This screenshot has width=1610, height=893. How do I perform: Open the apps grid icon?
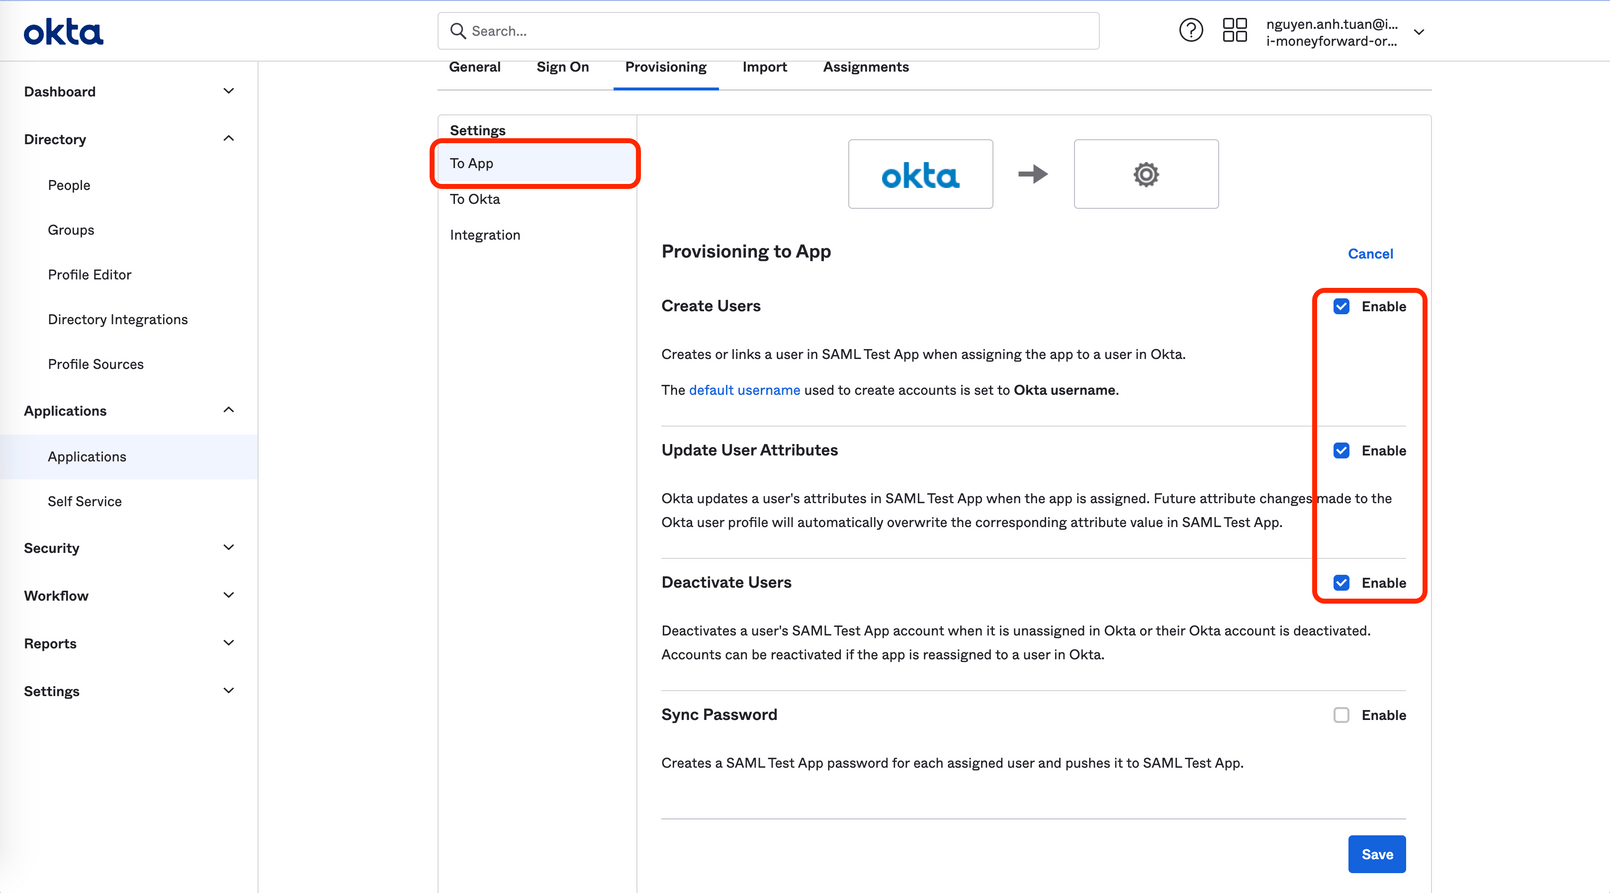tap(1235, 30)
